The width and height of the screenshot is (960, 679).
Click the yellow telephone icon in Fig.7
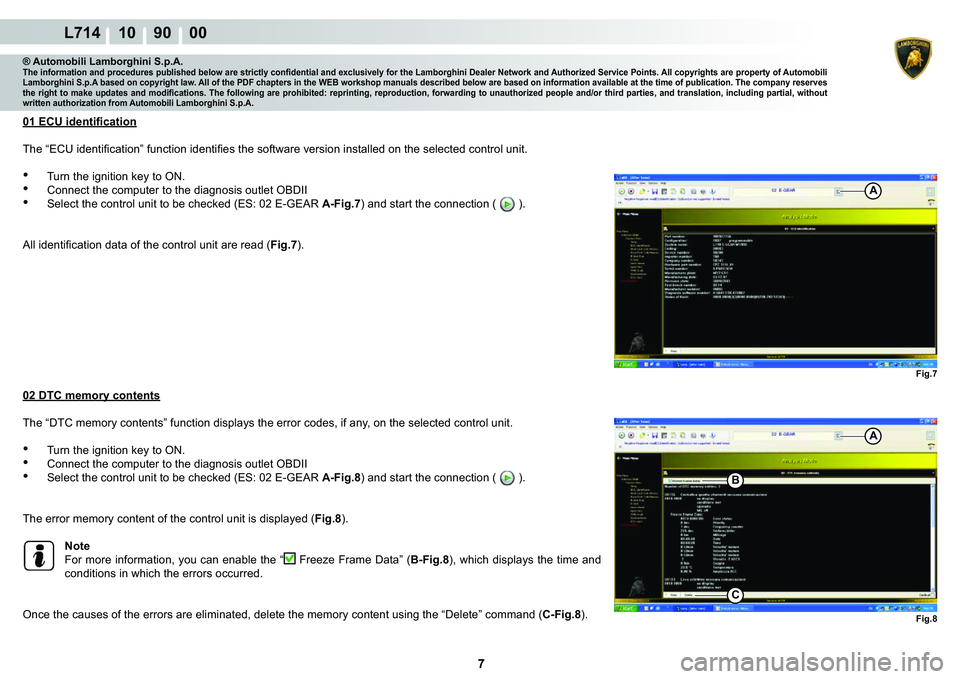pos(931,201)
